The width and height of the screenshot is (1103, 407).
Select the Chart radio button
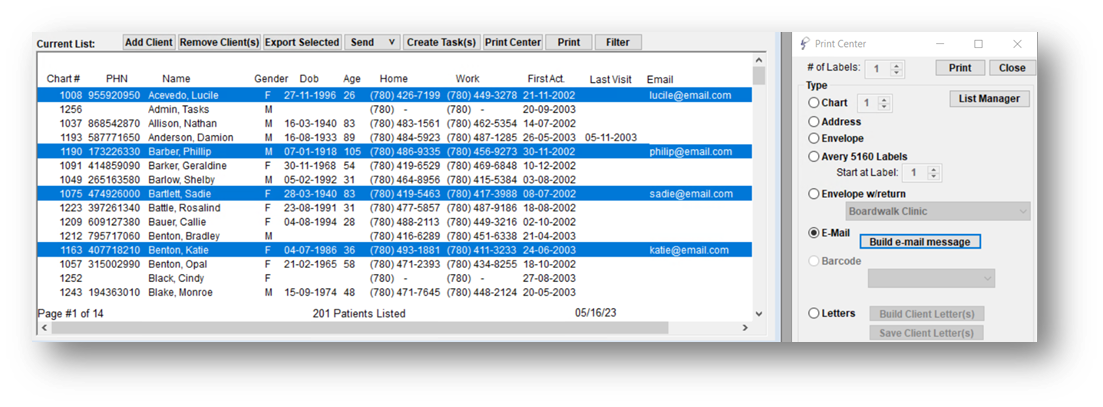[x=814, y=103]
